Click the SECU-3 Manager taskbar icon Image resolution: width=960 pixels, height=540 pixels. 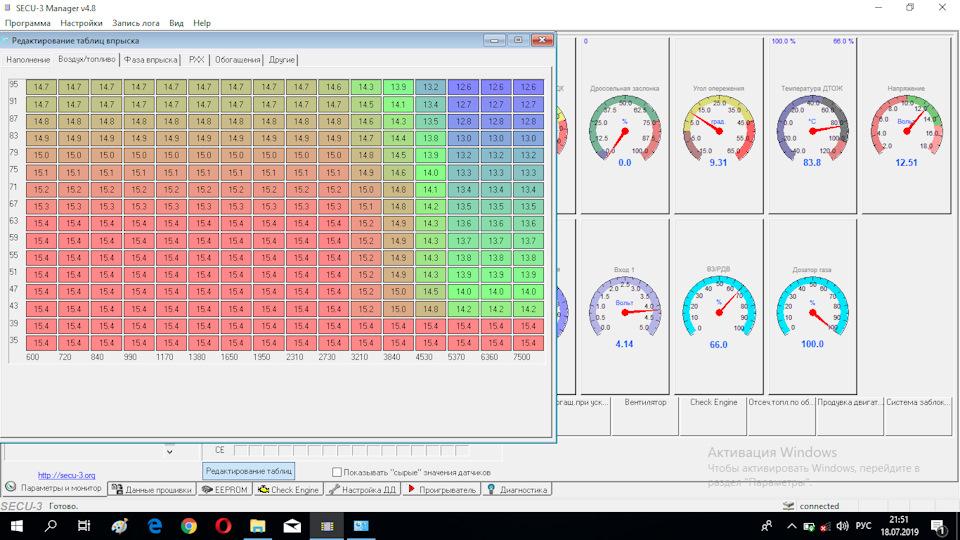click(327, 526)
